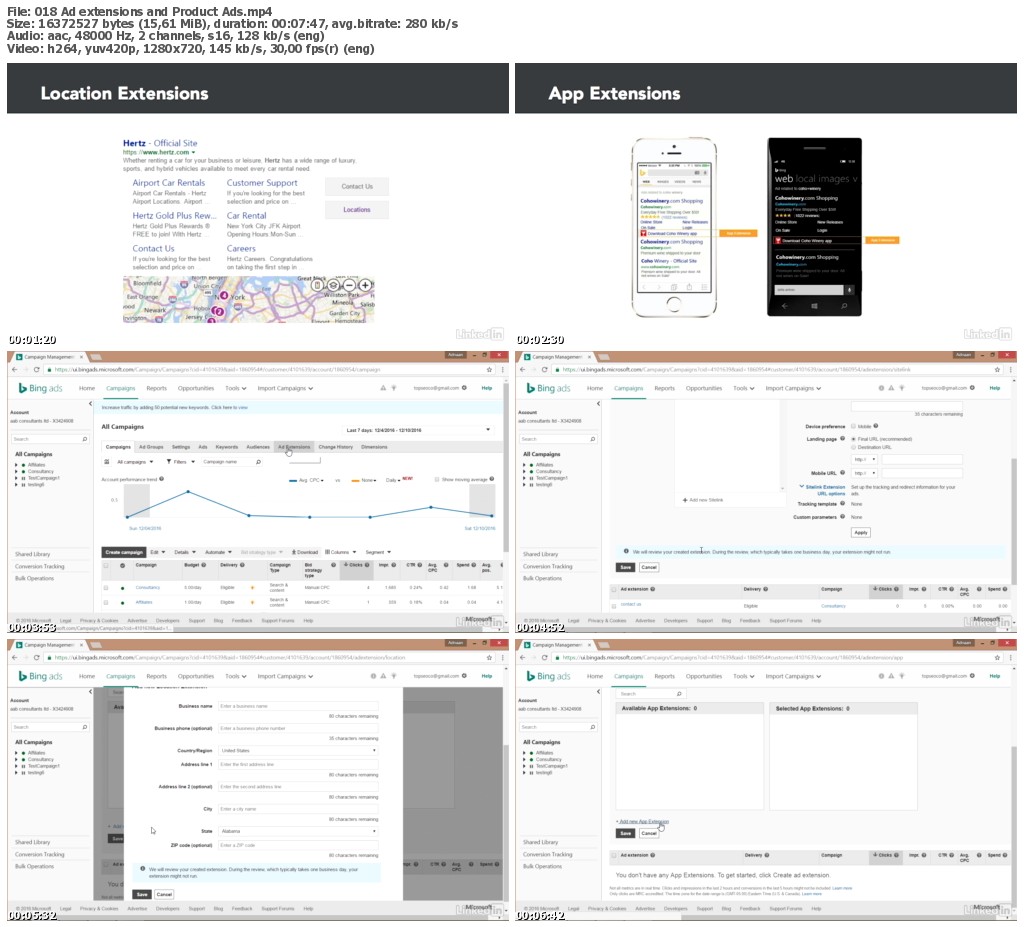
Task: Click zoom-in plus control on Hertz map
Action: point(365,285)
